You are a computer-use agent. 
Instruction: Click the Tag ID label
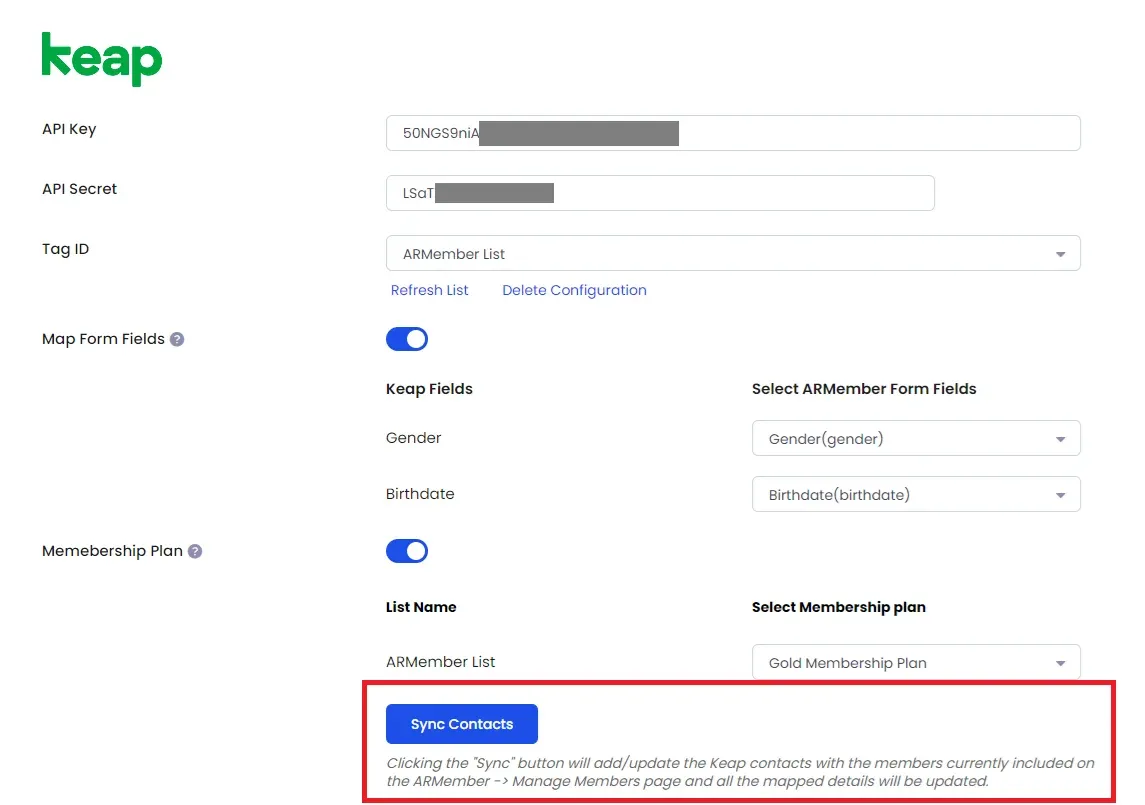click(66, 249)
